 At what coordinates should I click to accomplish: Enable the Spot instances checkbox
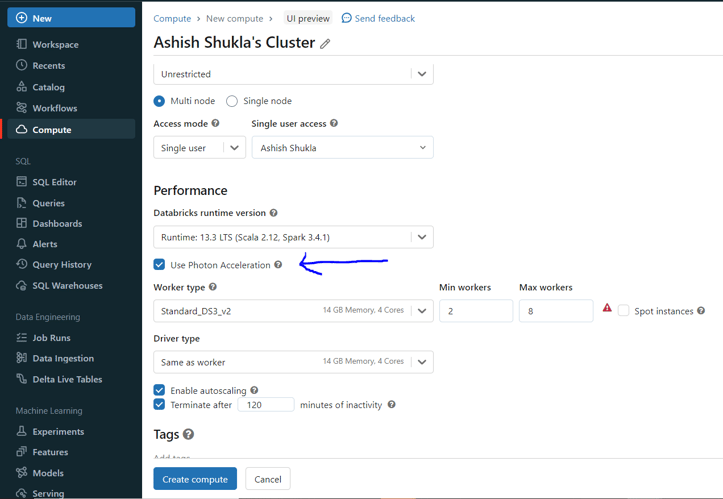point(623,310)
